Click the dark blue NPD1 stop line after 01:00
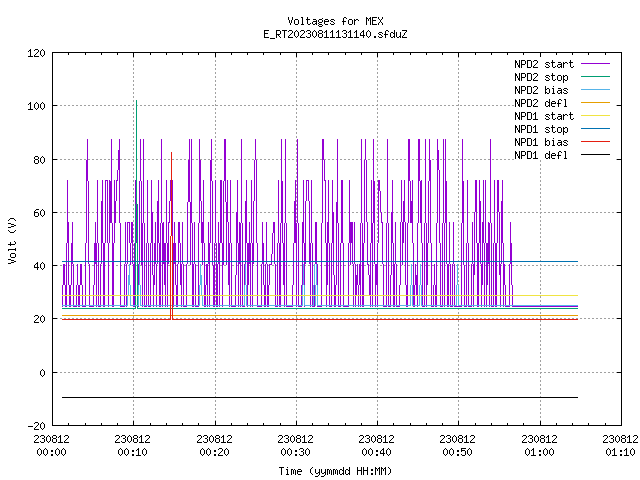640x480 pixels. pos(559,262)
